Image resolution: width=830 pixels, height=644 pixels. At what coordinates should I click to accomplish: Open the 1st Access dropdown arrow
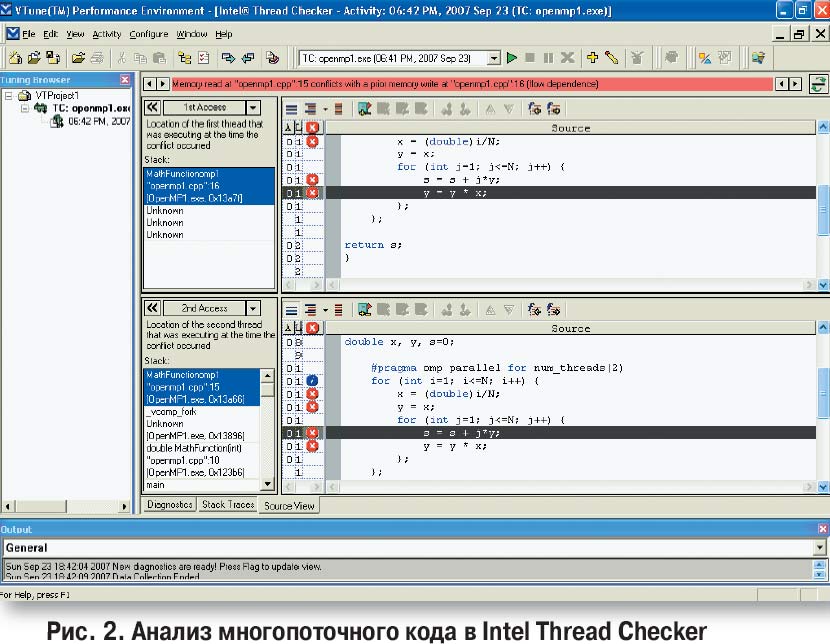point(253,107)
